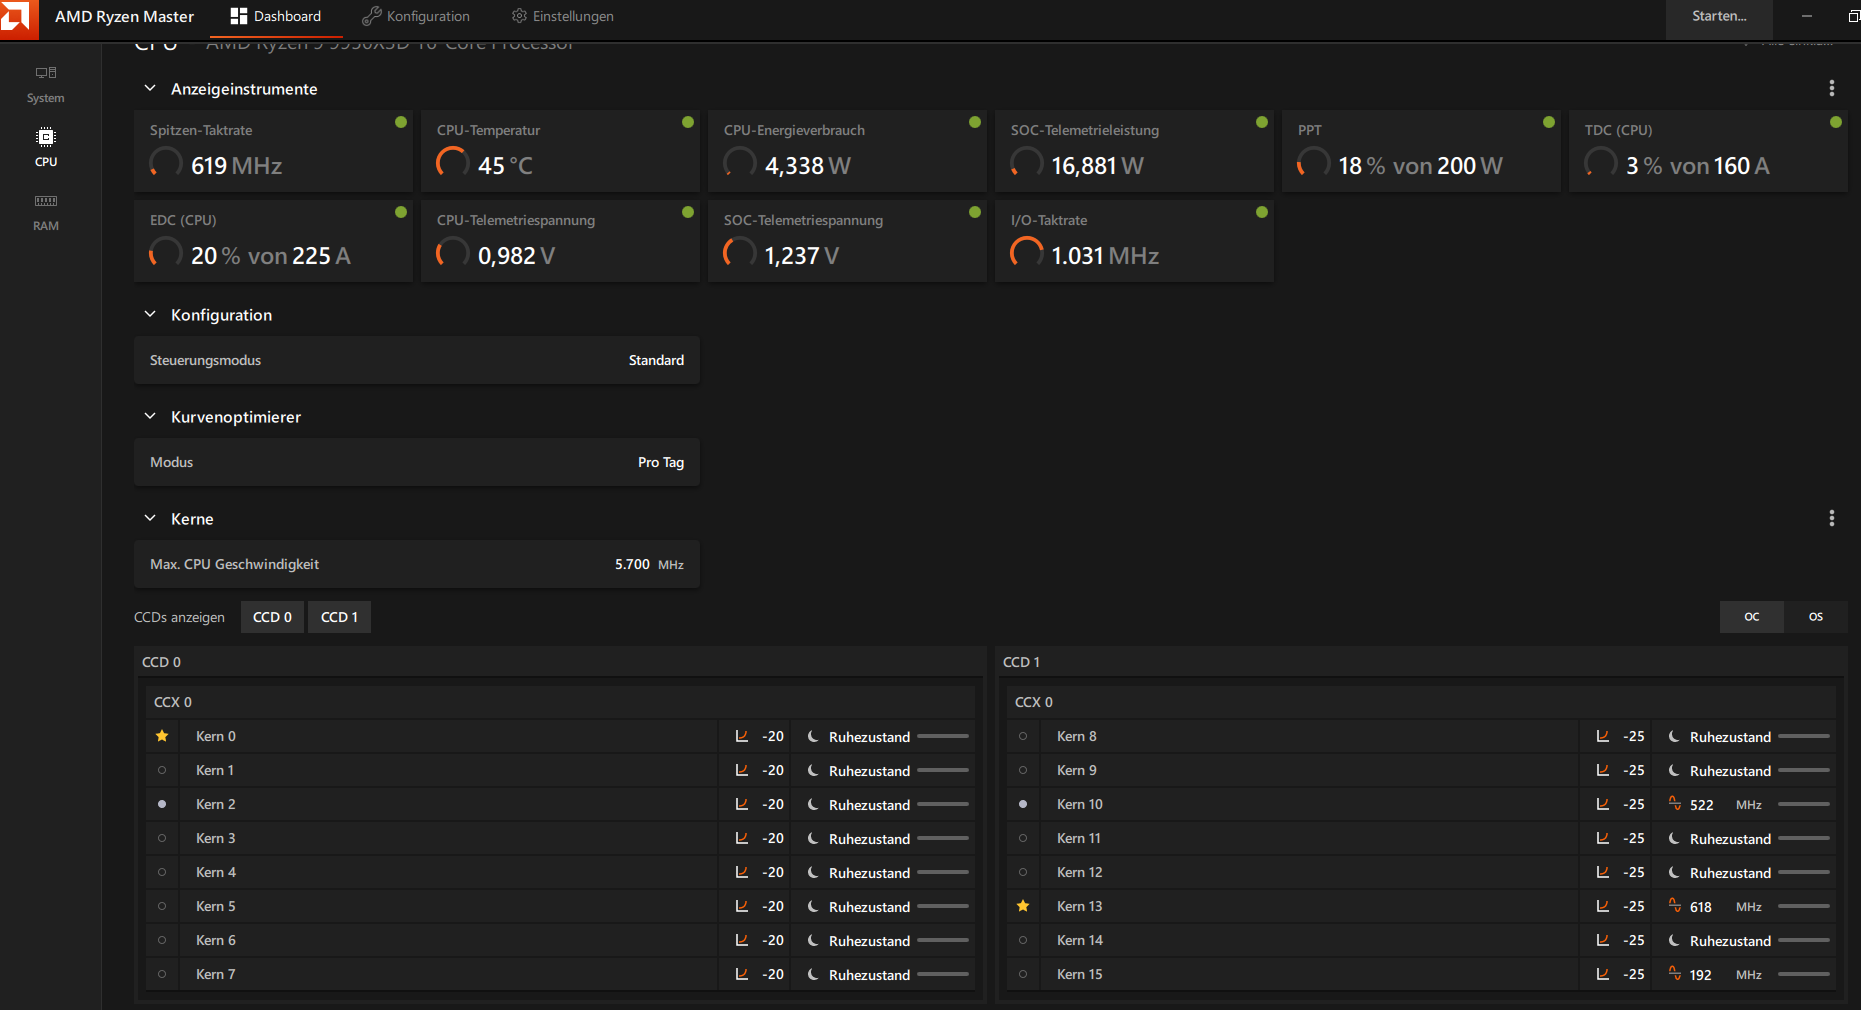The image size is (1861, 1010).
Task: Click the circle marker beside Kern 1
Action: [162, 770]
